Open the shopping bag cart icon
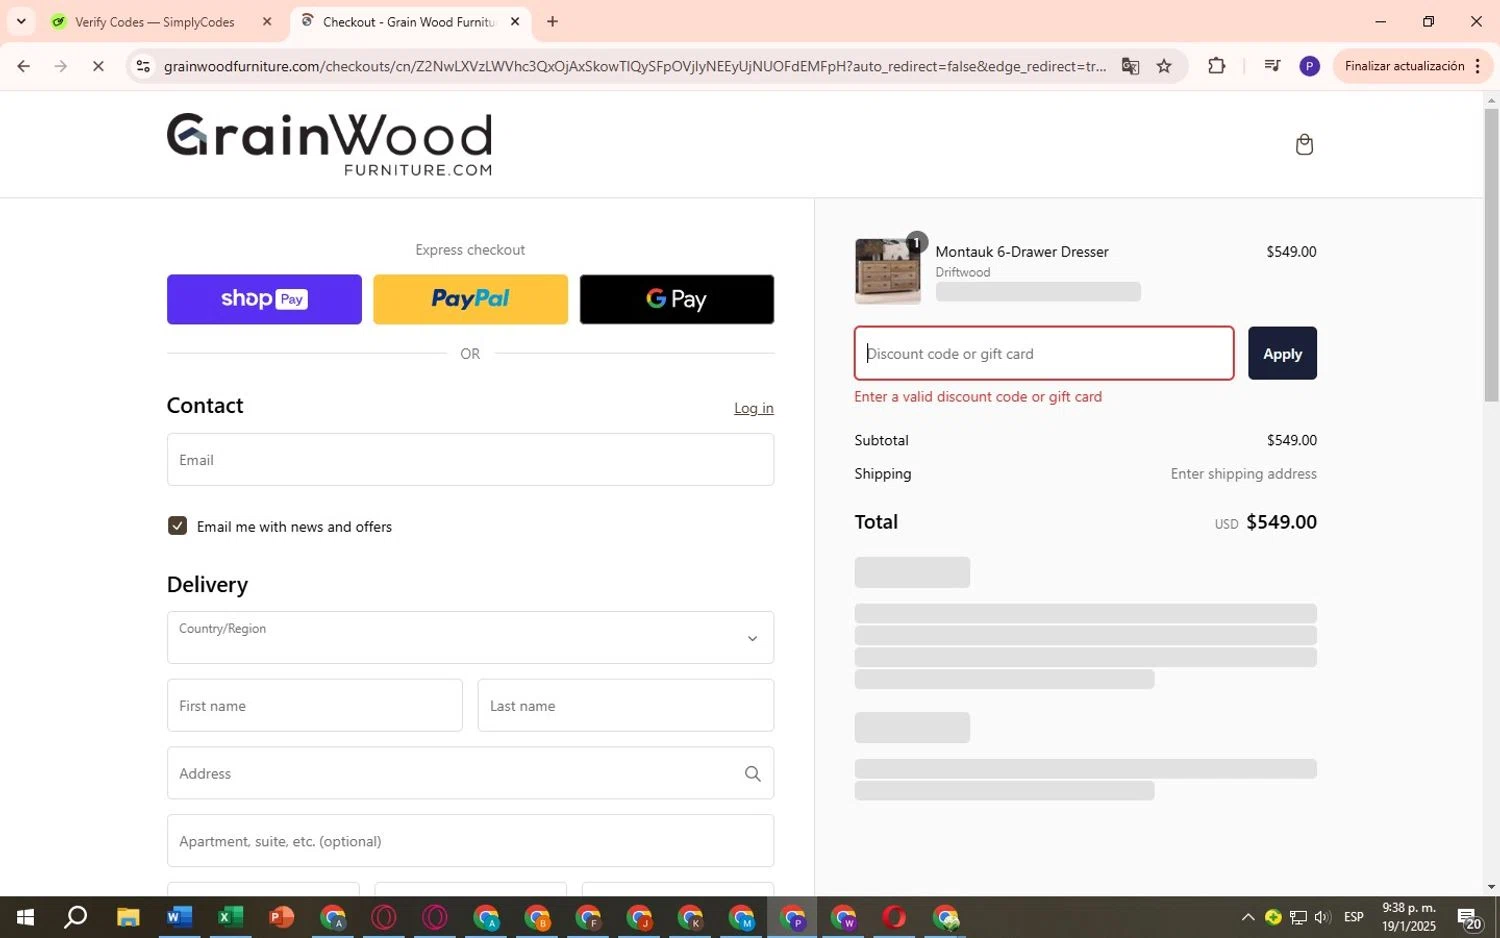1500x938 pixels. pos(1304,145)
